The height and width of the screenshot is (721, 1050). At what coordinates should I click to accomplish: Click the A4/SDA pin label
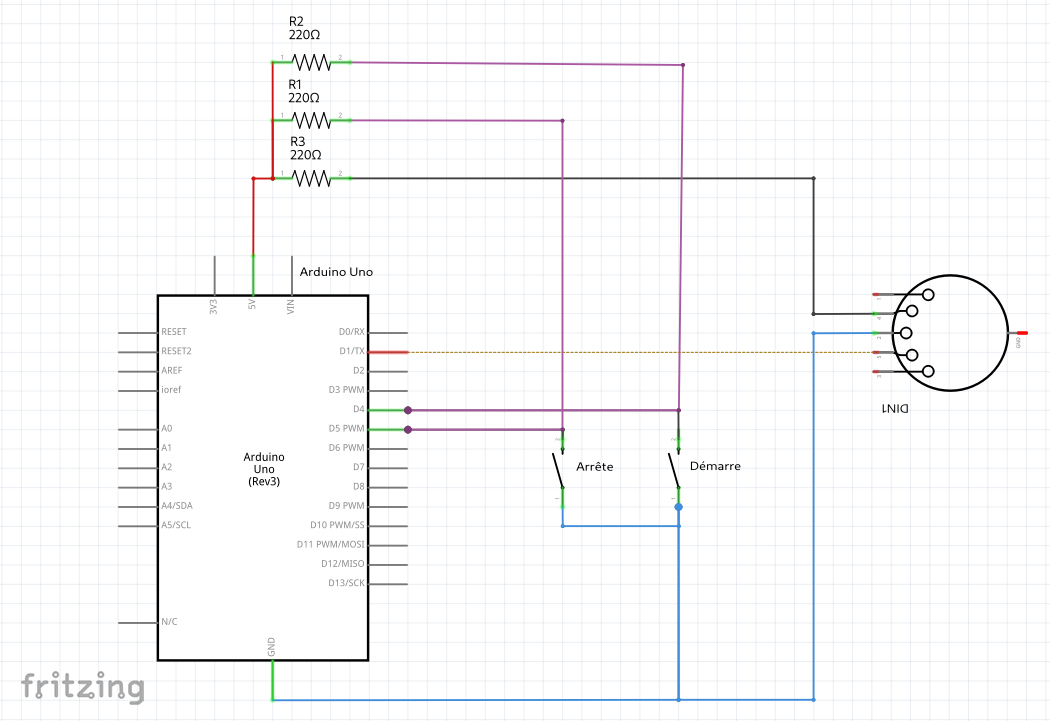tap(177, 505)
